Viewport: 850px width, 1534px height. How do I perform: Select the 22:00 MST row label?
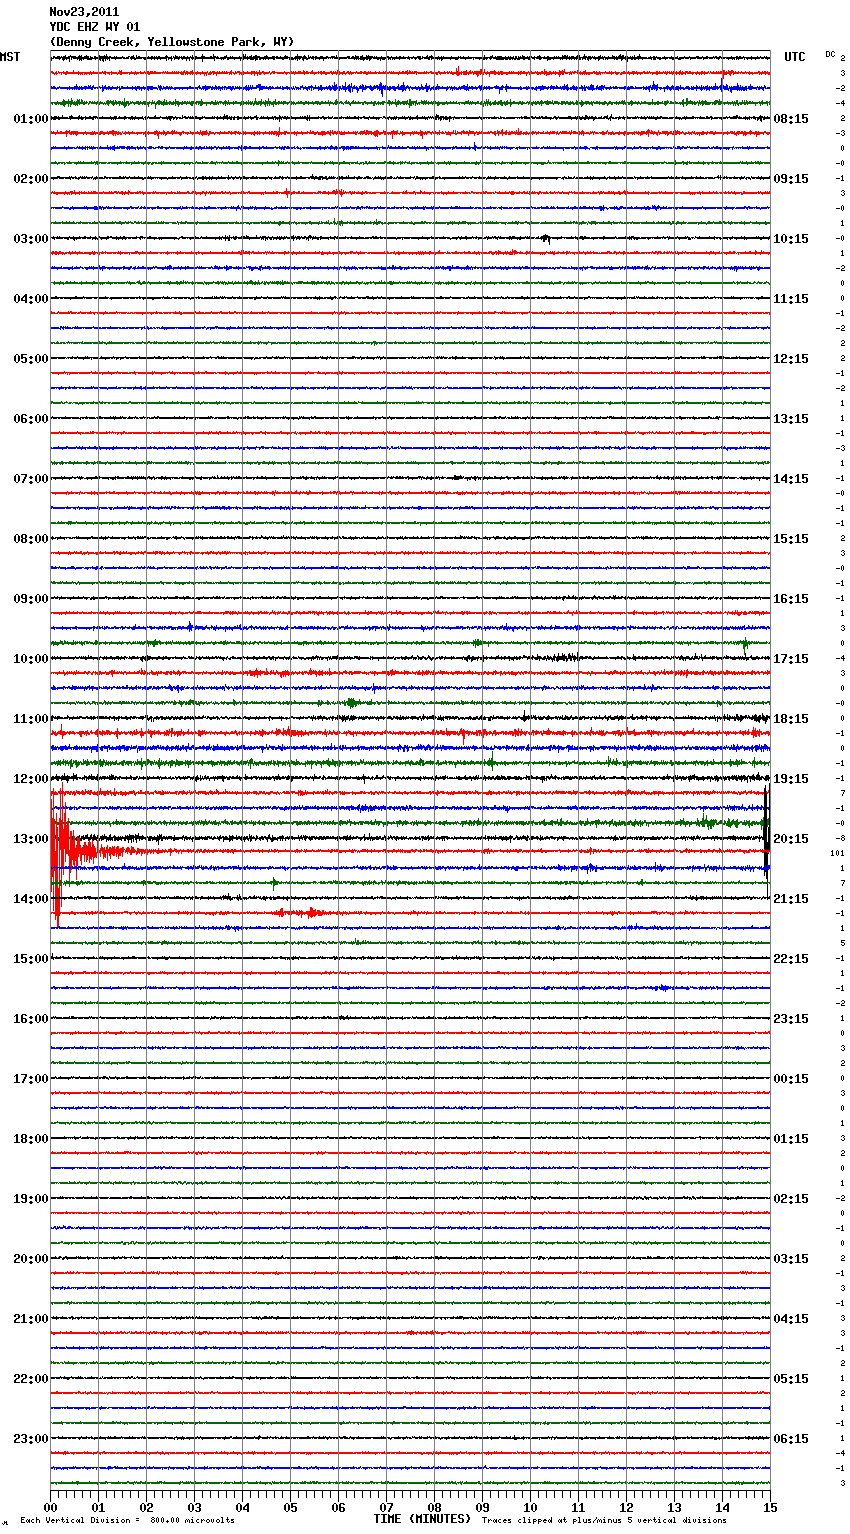[31, 1379]
